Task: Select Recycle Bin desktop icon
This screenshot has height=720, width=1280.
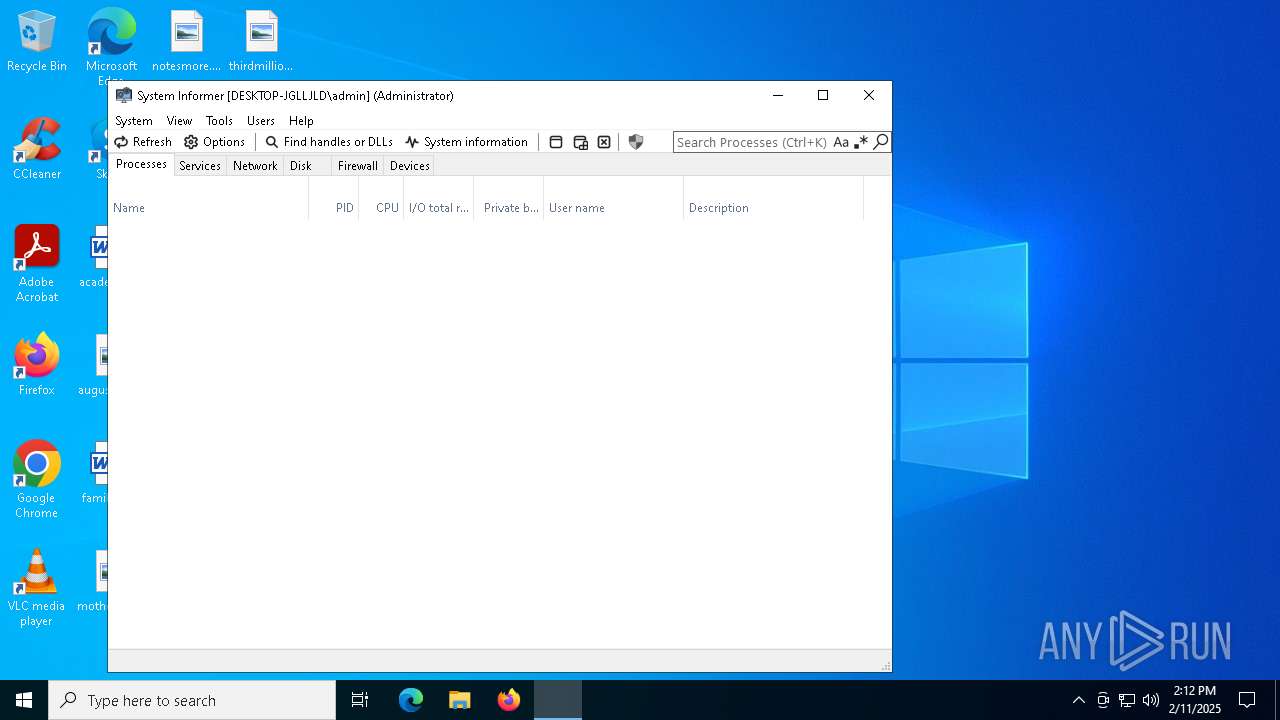Action: click(37, 42)
